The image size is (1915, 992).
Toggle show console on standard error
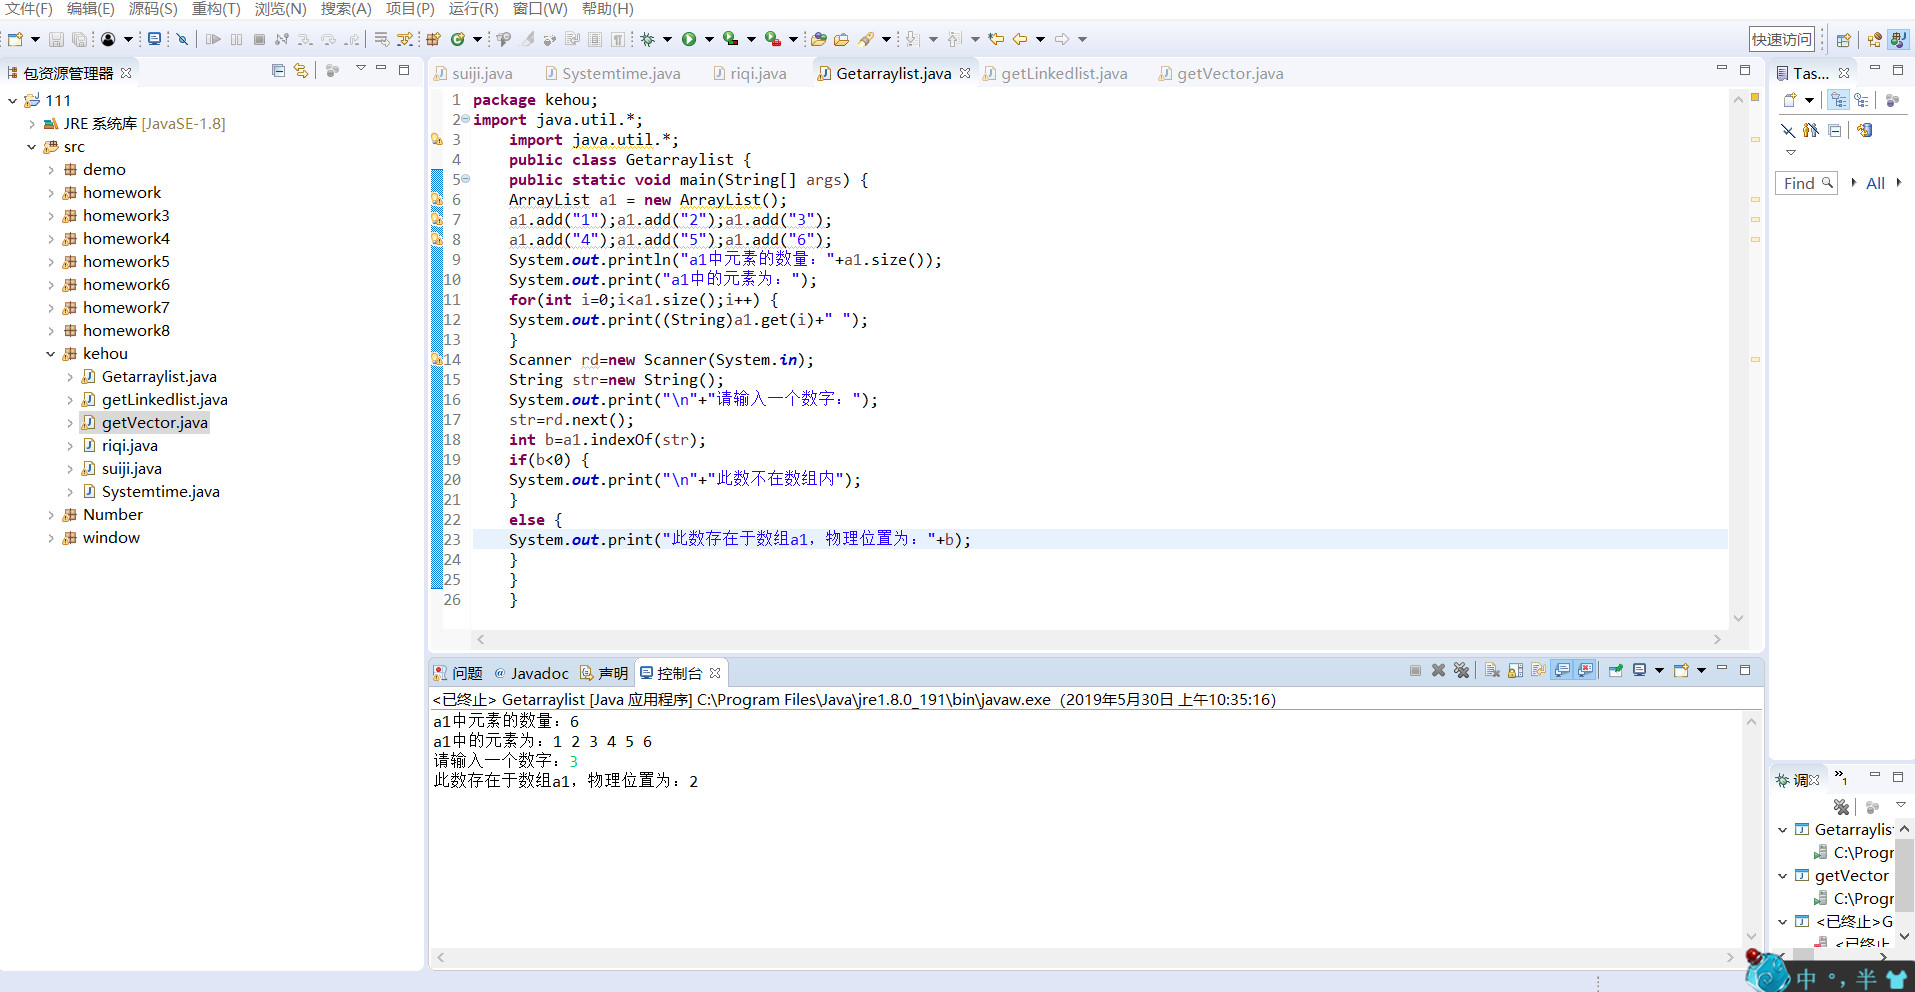1586,670
